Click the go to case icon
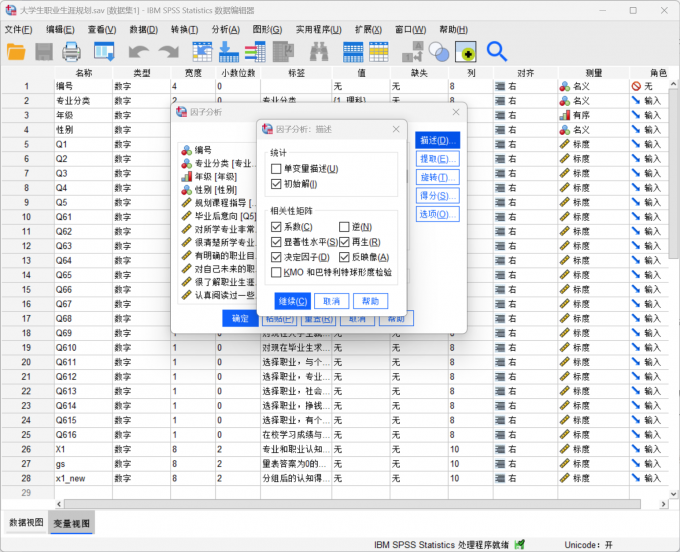This screenshot has height=552, width=680. pyautogui.click(x=202, y=52)
